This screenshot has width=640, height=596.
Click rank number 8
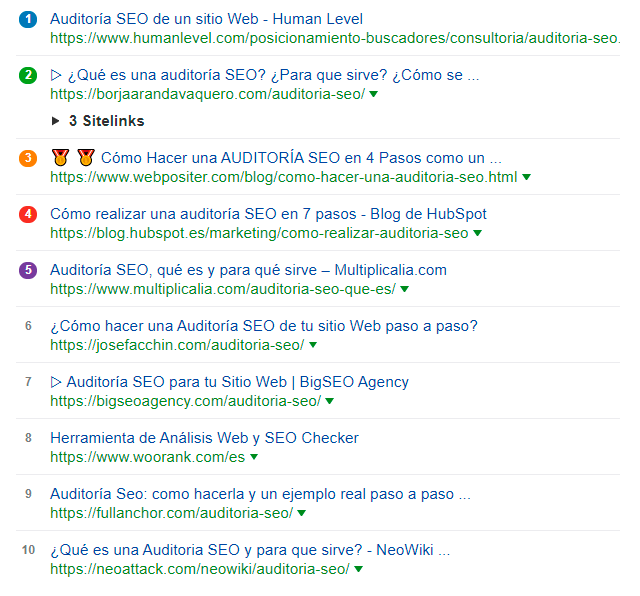coord(28,438)
